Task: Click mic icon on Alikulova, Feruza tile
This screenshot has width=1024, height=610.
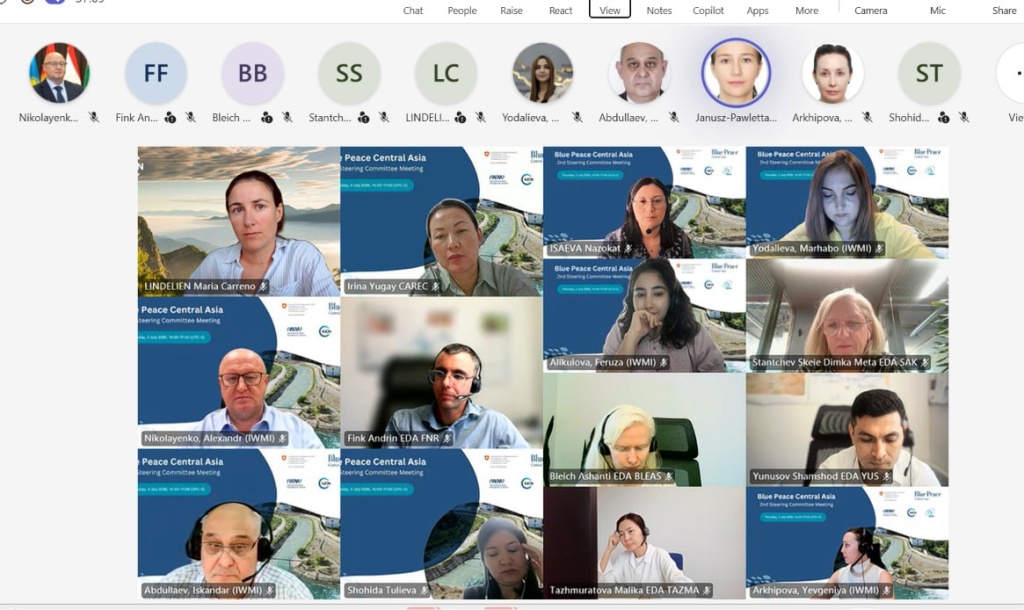Action: [x=664, y=362]
